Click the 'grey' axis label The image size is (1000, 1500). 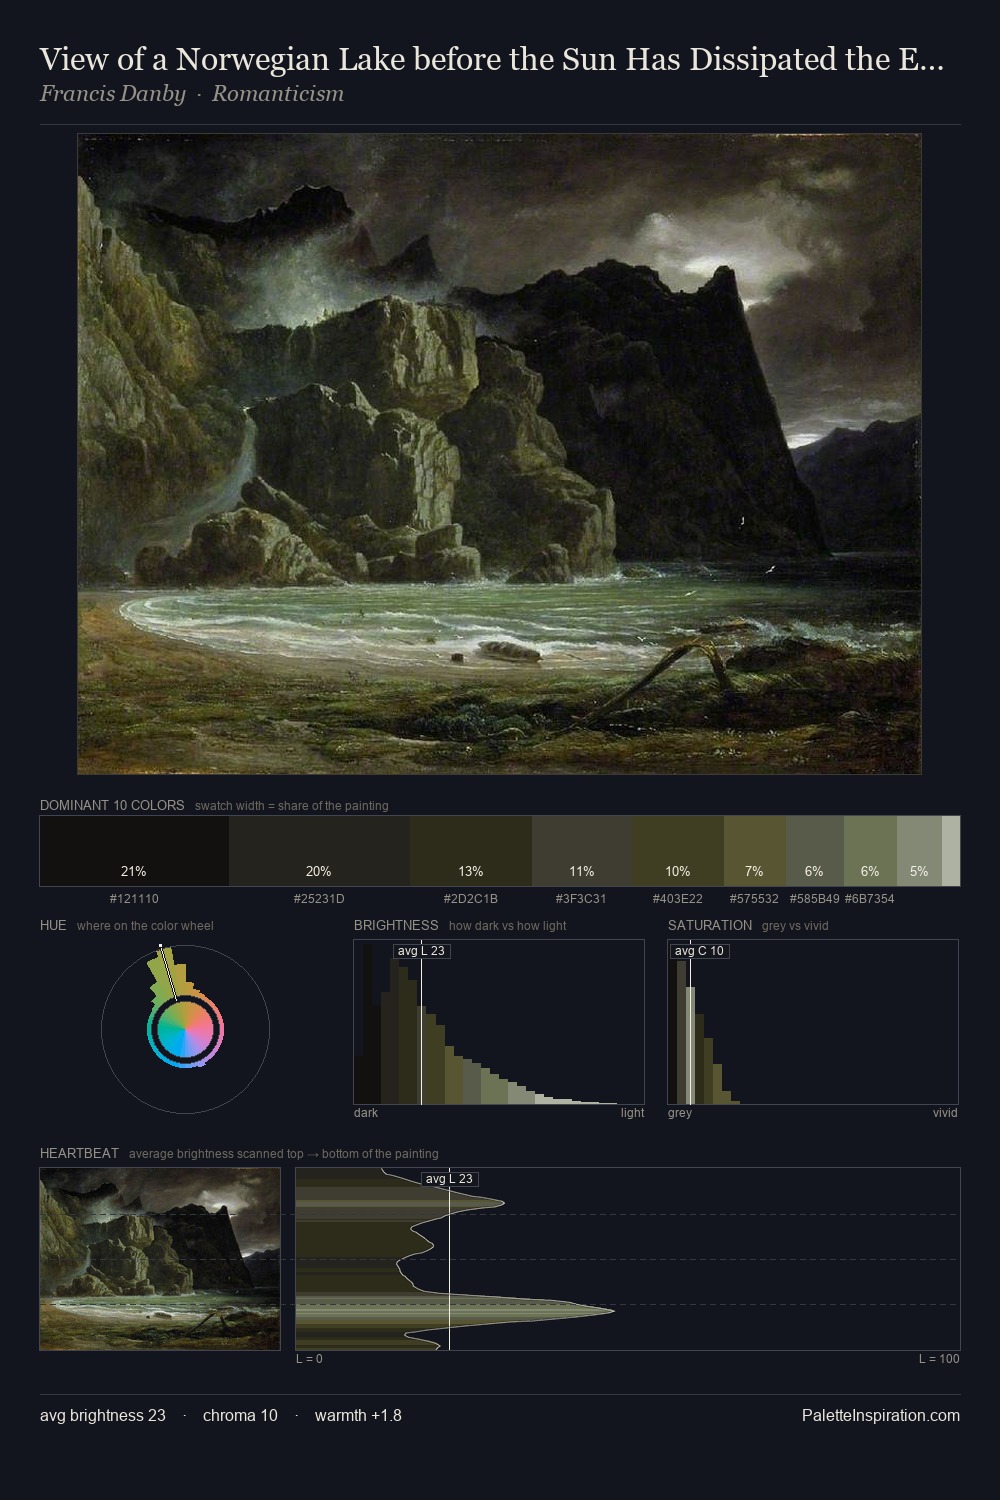tap(680, 1113)
